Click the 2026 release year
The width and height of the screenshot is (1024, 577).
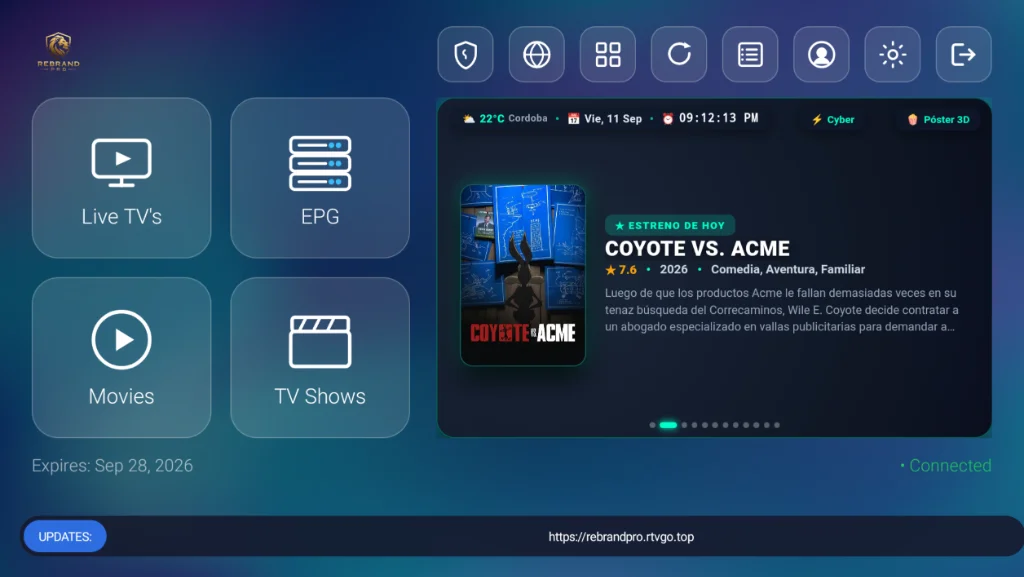click(x=673, y=270)
